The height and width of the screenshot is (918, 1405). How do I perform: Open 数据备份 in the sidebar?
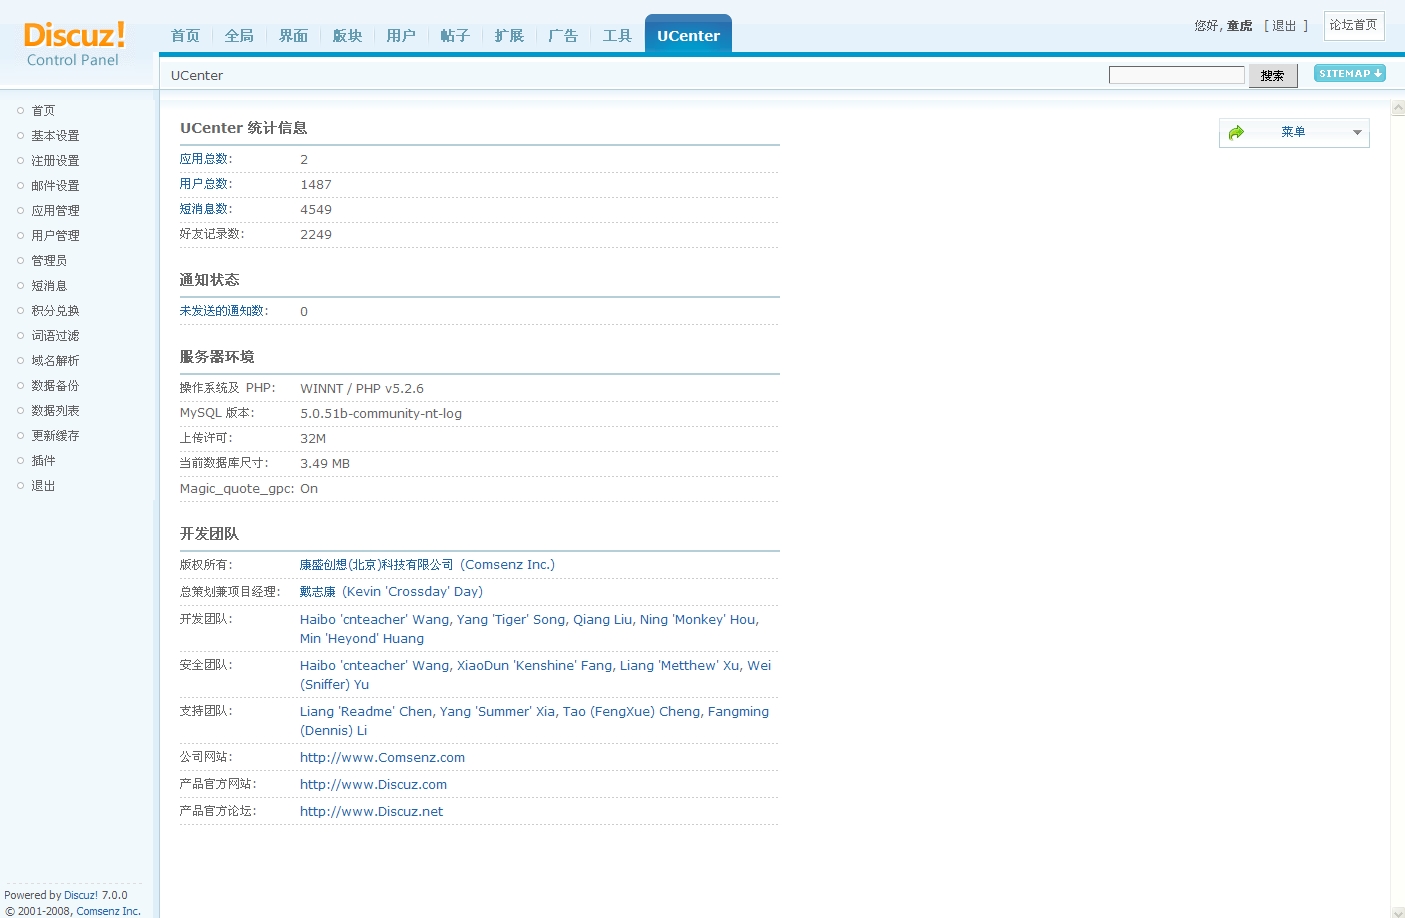pyautogui.click(x=55, y=386)
